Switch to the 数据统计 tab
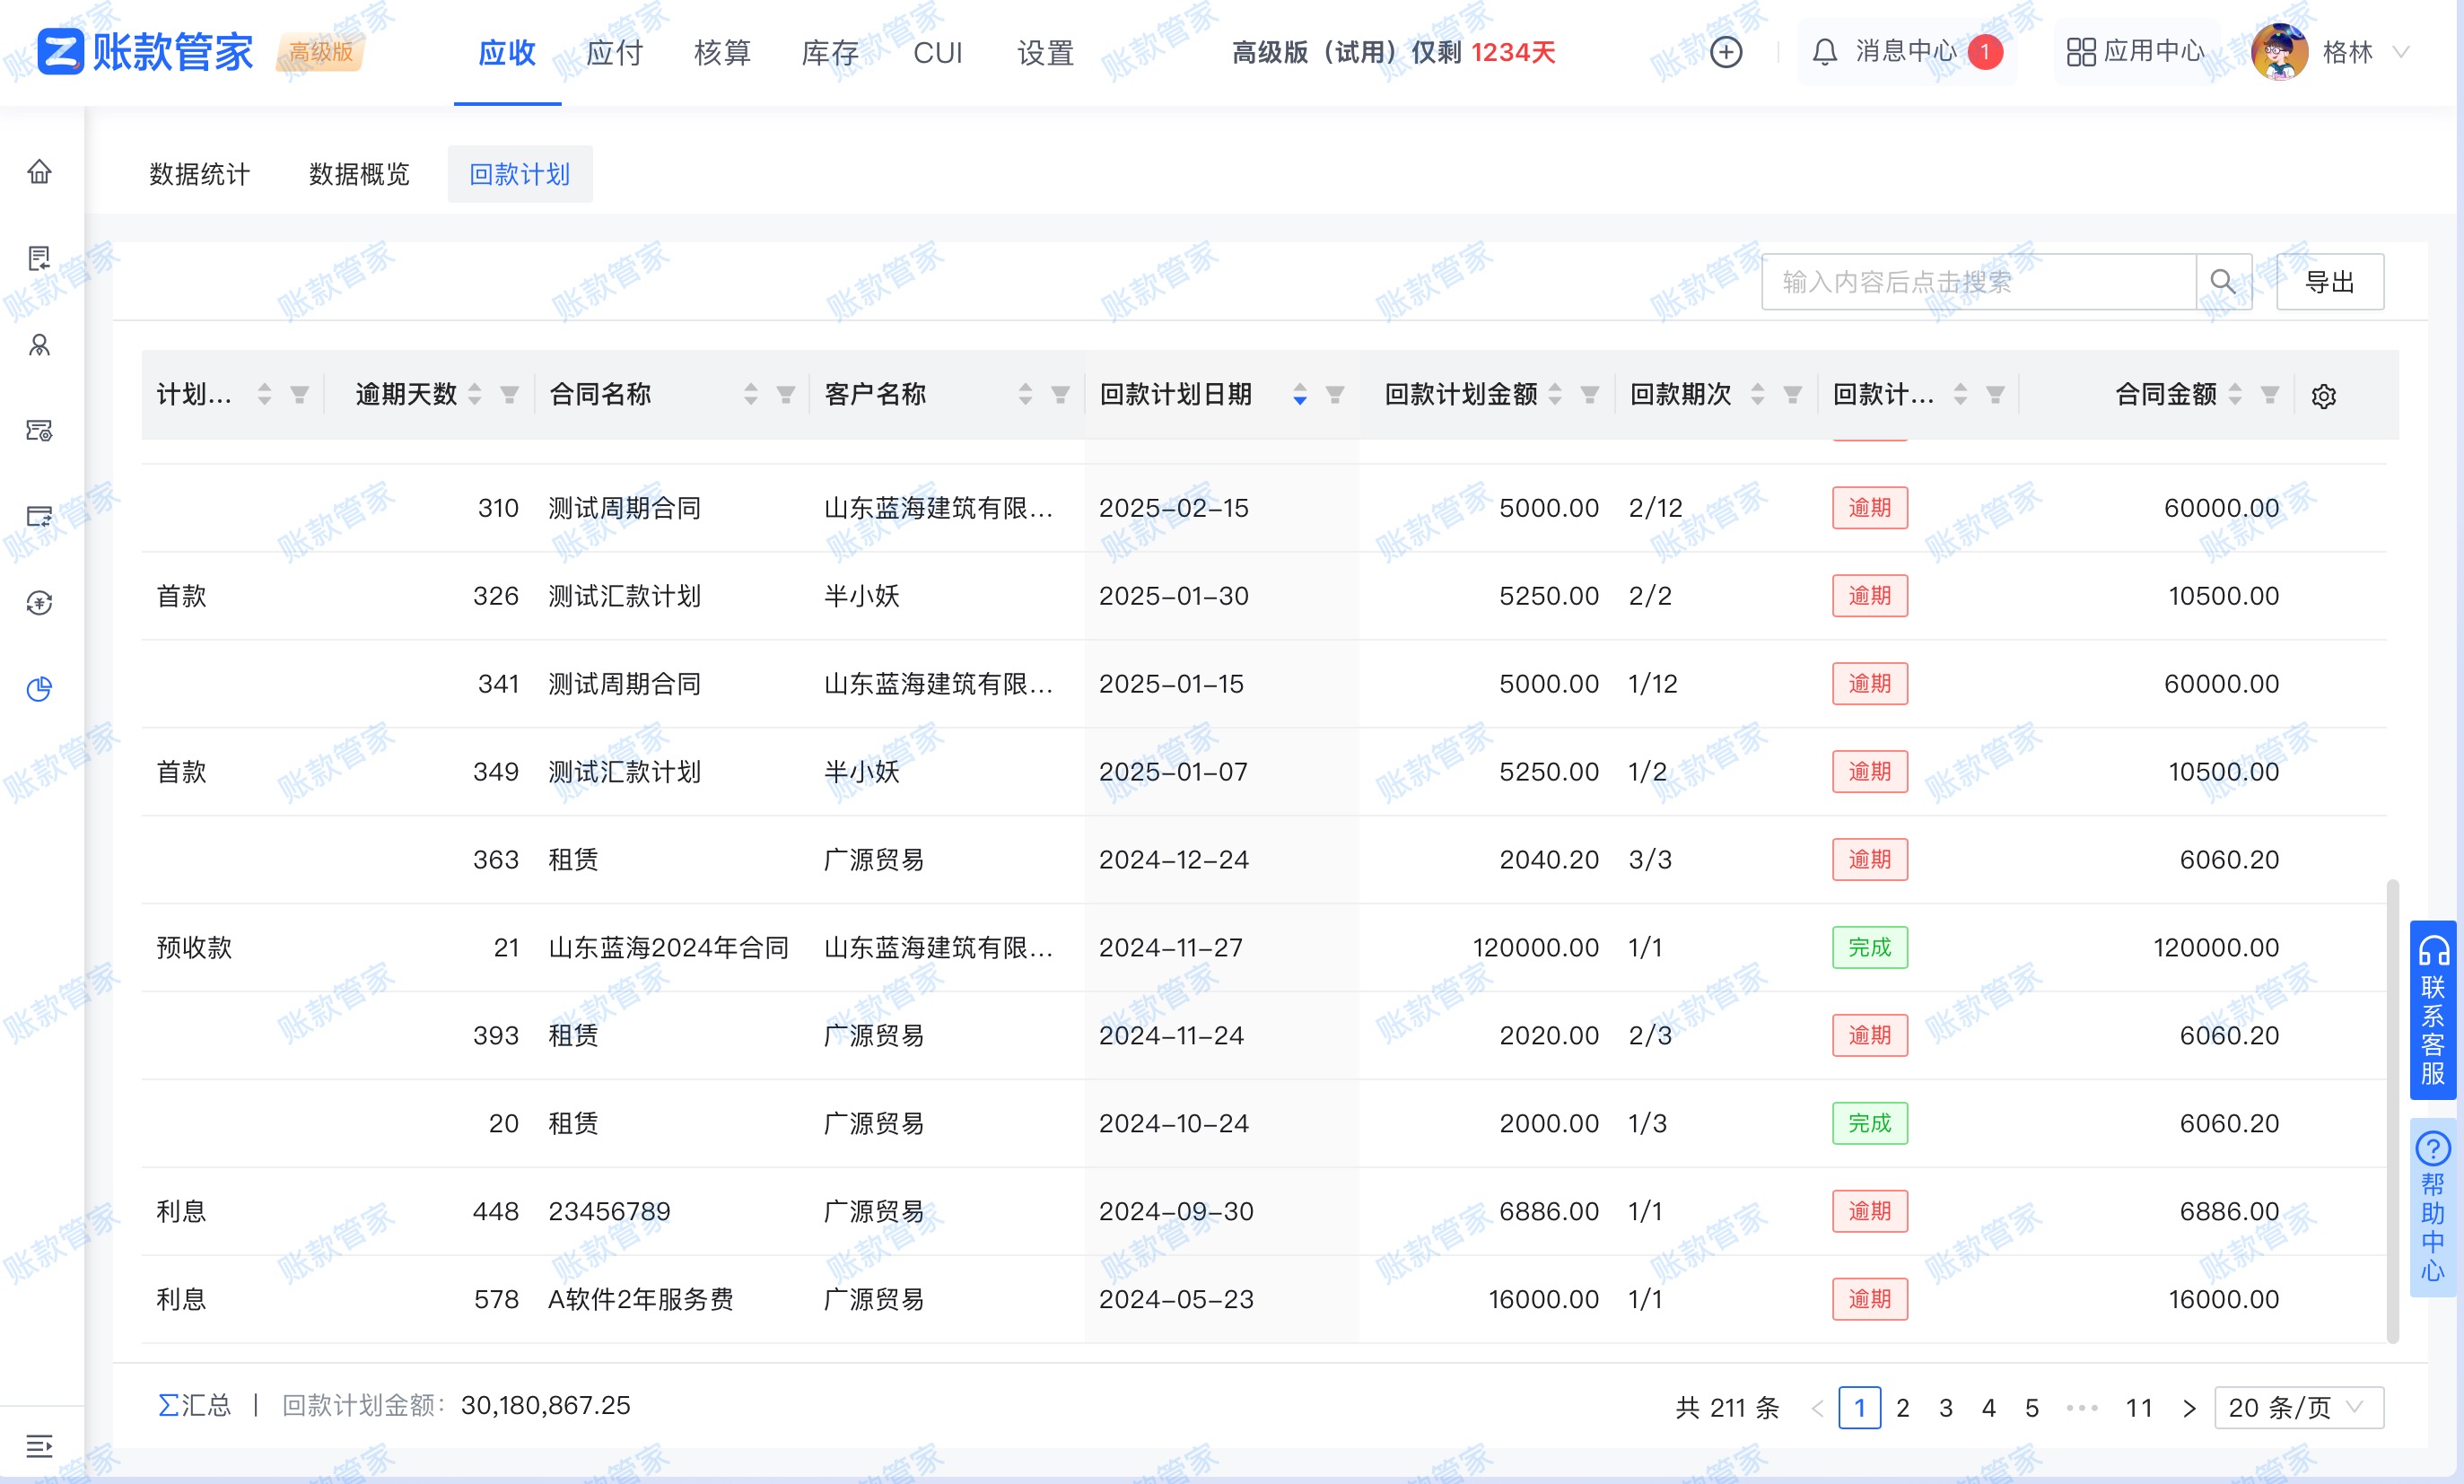The height and width of the screenshot is (1484, 2464). pyautogui.click(x=199, y=173)
